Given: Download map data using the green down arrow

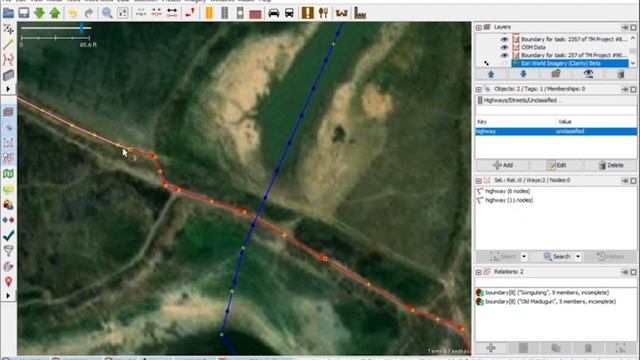Looking at the screenshot, I should click(x=39, y=13).
